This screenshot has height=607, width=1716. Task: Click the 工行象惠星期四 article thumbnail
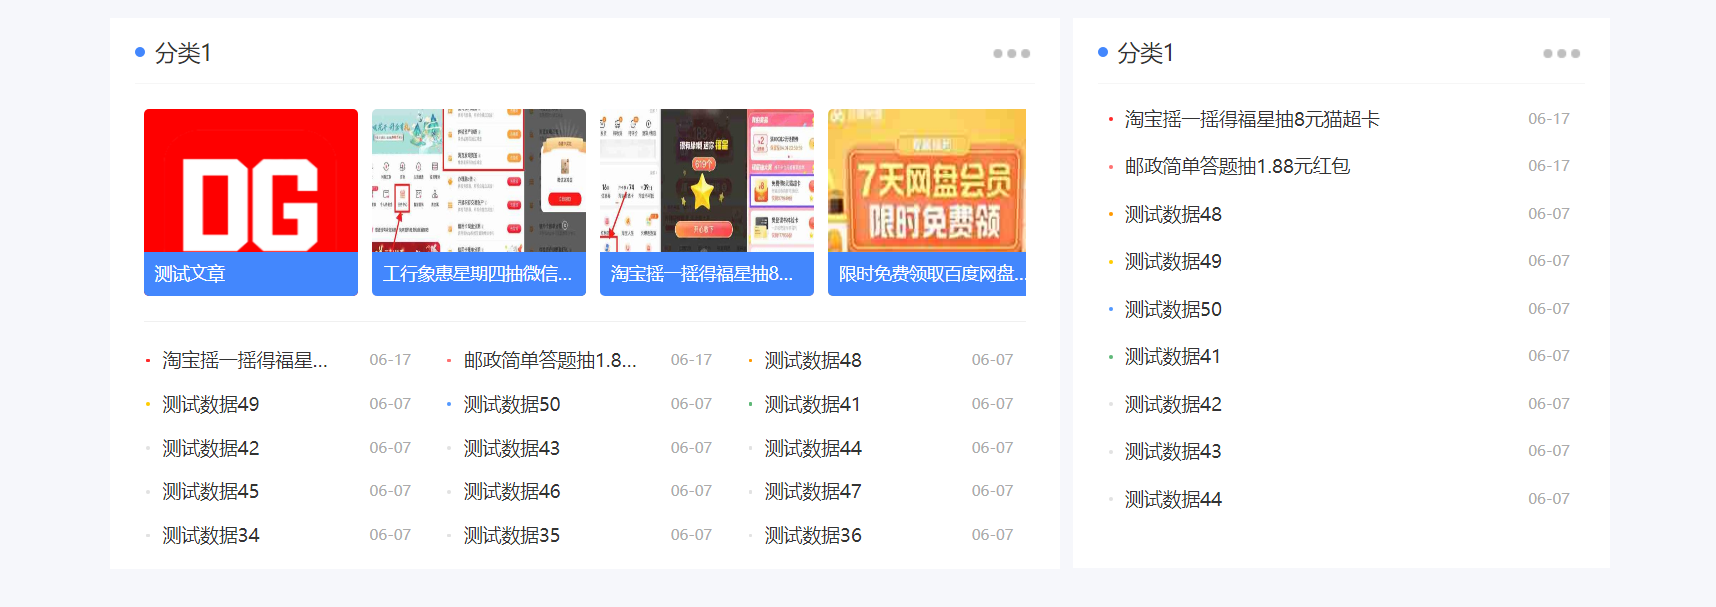(x=478, y=181)
